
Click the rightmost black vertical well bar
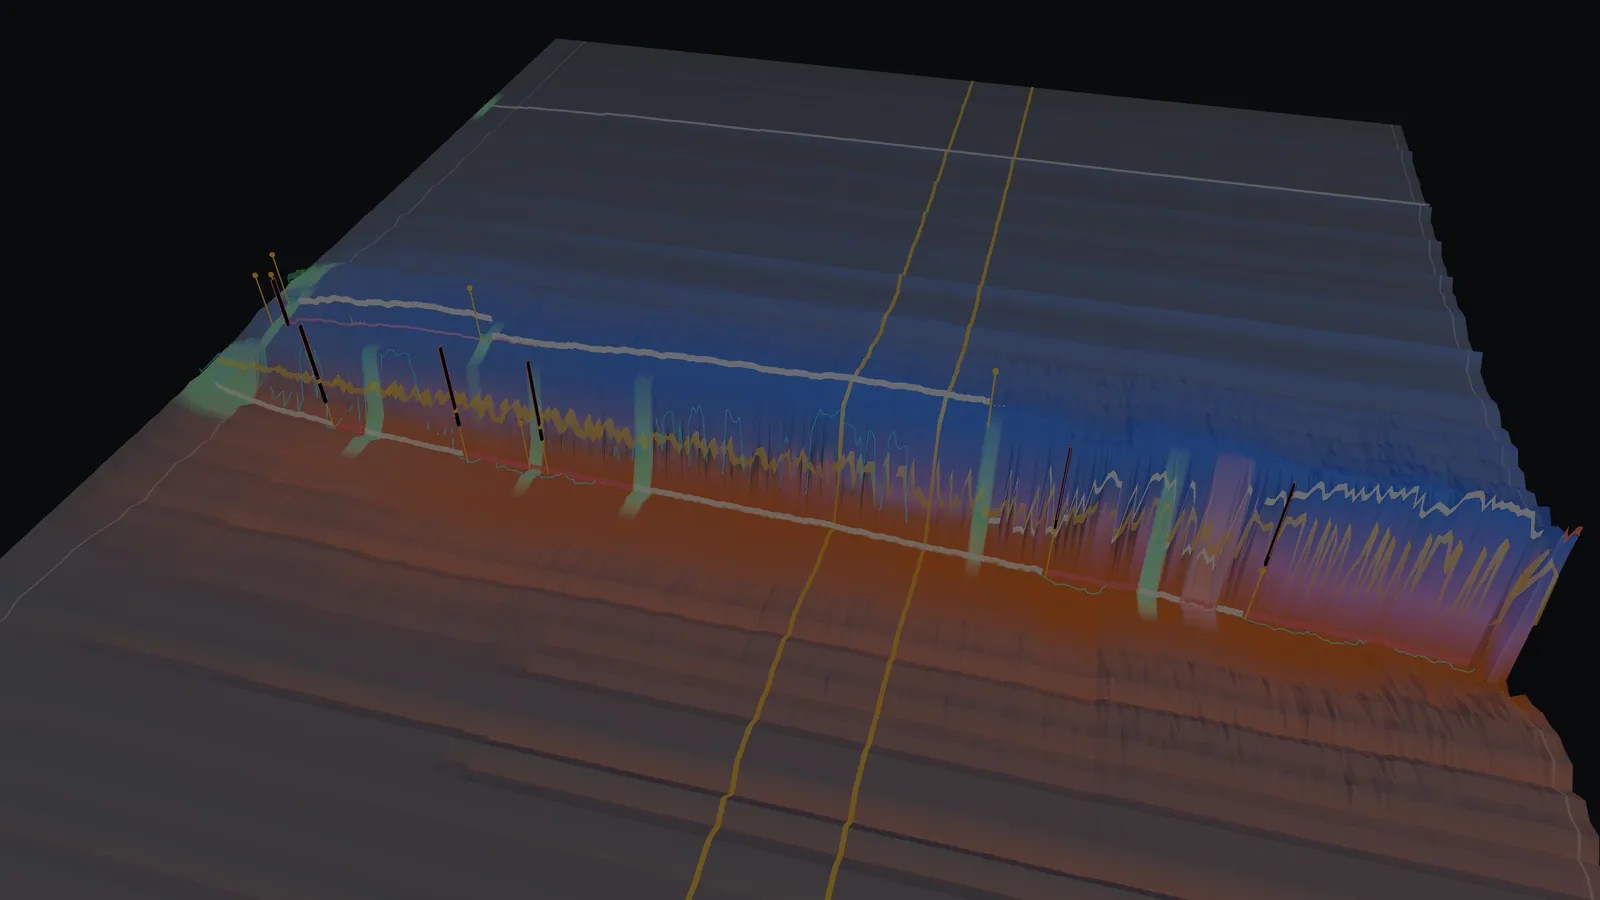1278,525
